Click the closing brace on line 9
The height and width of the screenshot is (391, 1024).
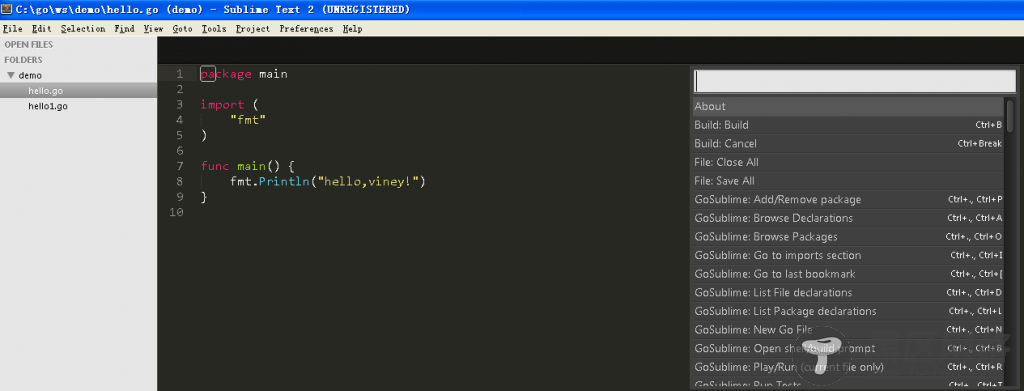[204, 196]
